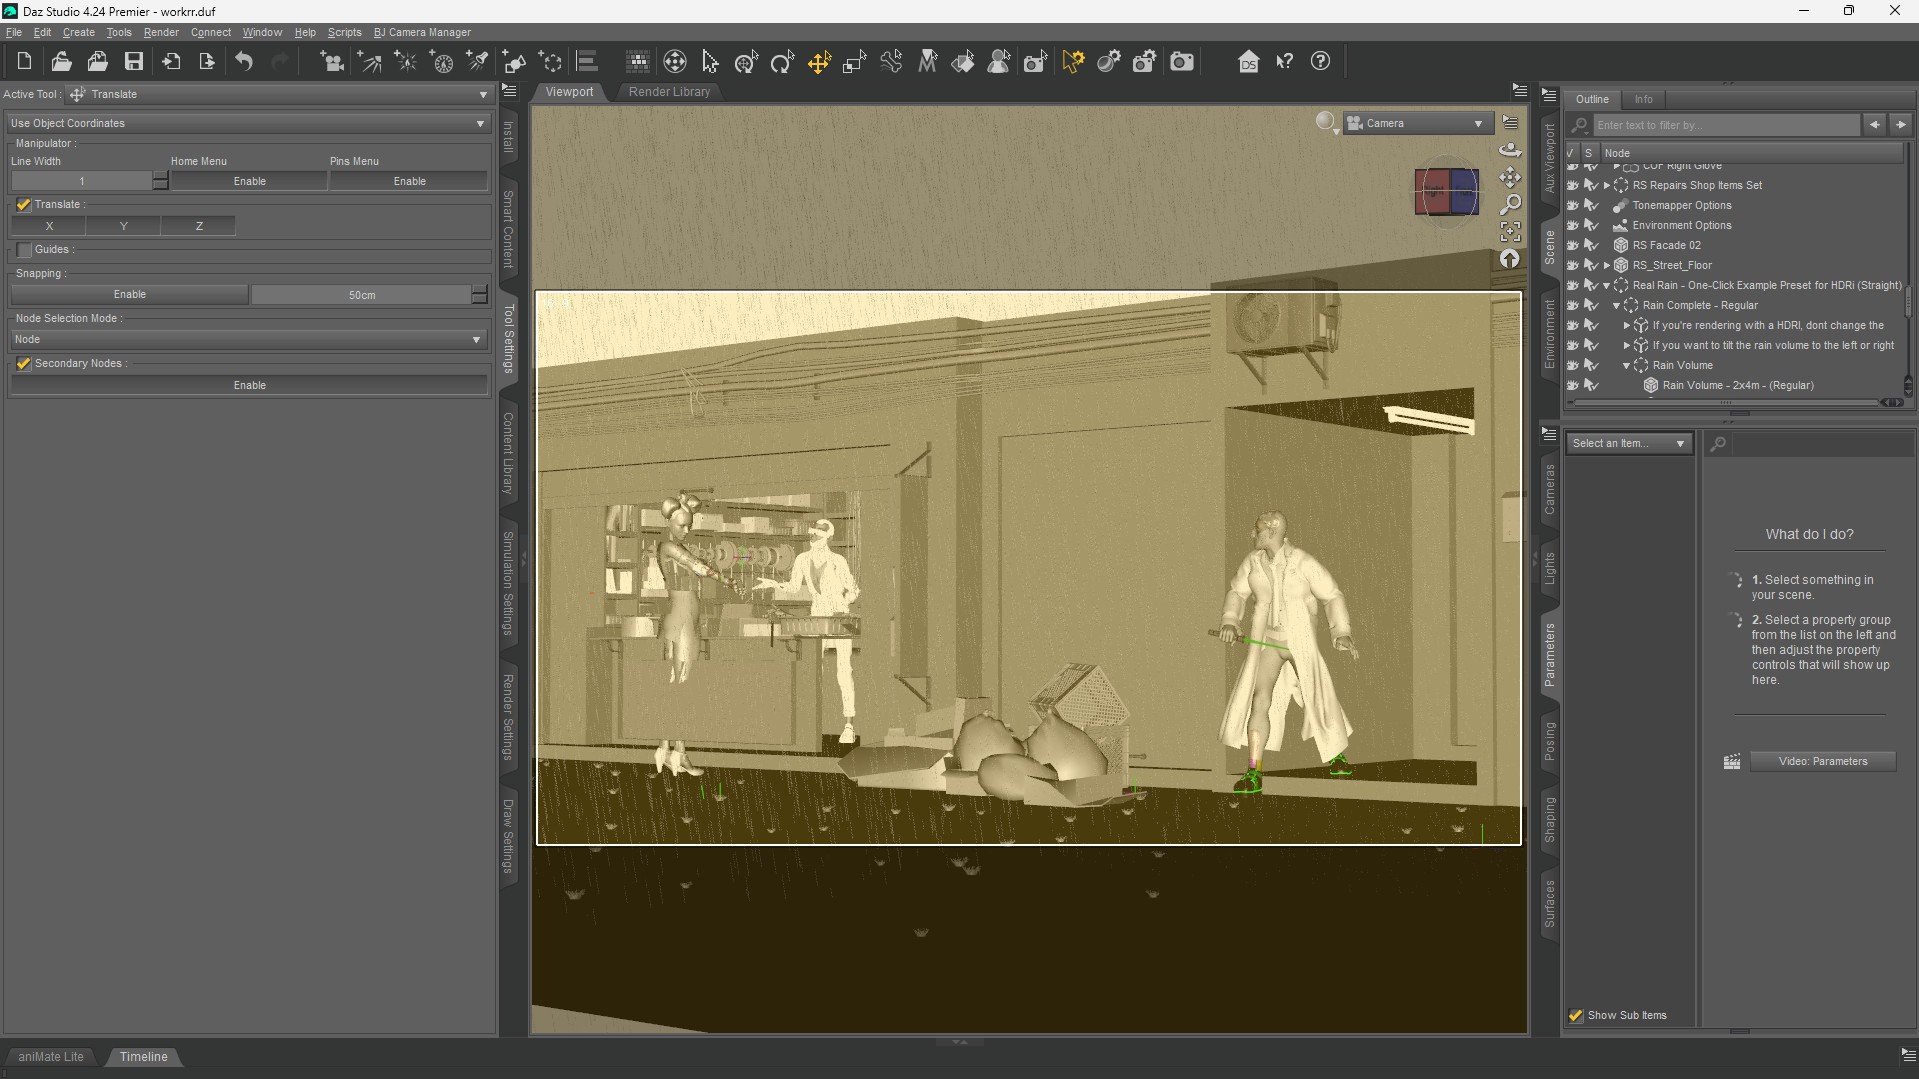Select the Rain Volume - 2x4m - (Regular) node
The height and width of the screenshot is (1079, 1919).
coord(1737,386)
